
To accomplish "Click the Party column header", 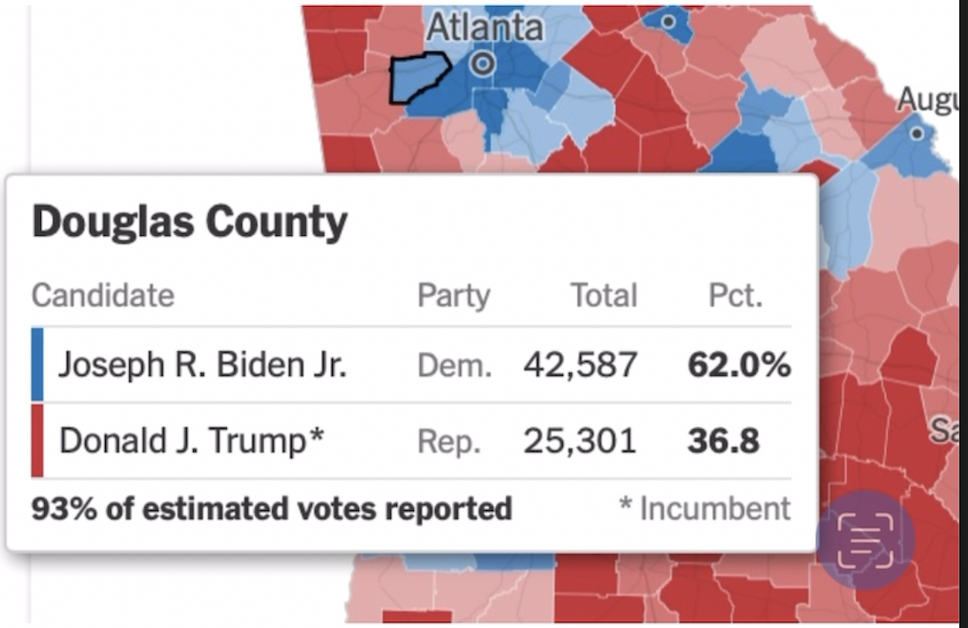I will tap(453, 296).
